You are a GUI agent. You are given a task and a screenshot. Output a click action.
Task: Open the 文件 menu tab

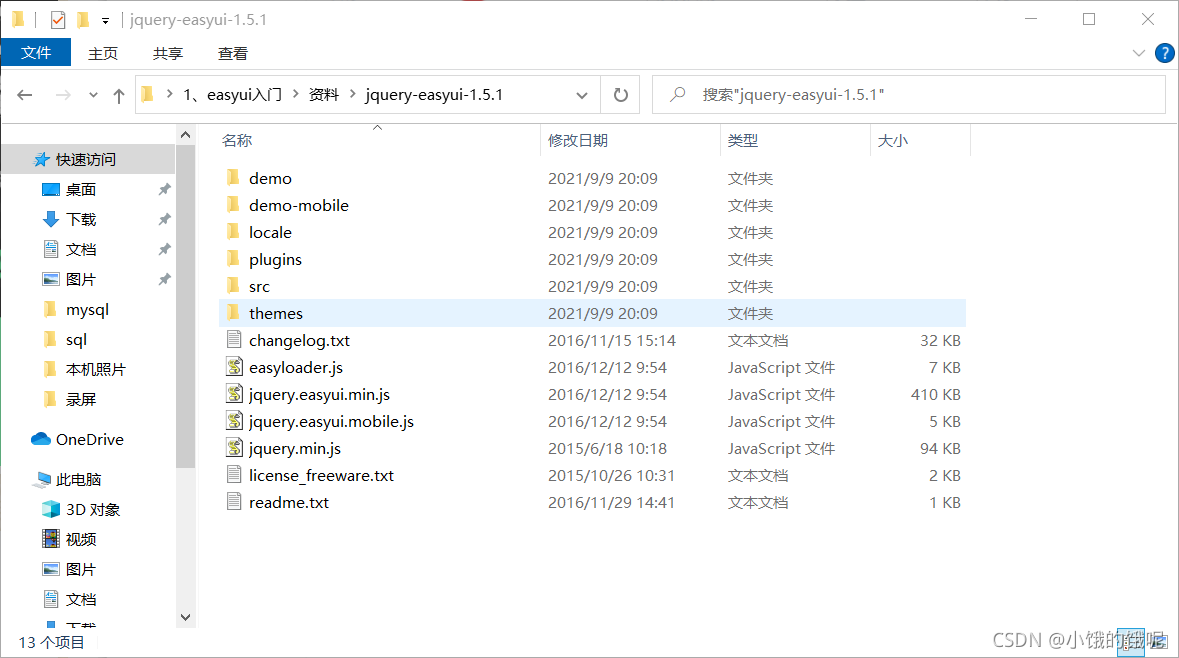[x=36, y=53]
